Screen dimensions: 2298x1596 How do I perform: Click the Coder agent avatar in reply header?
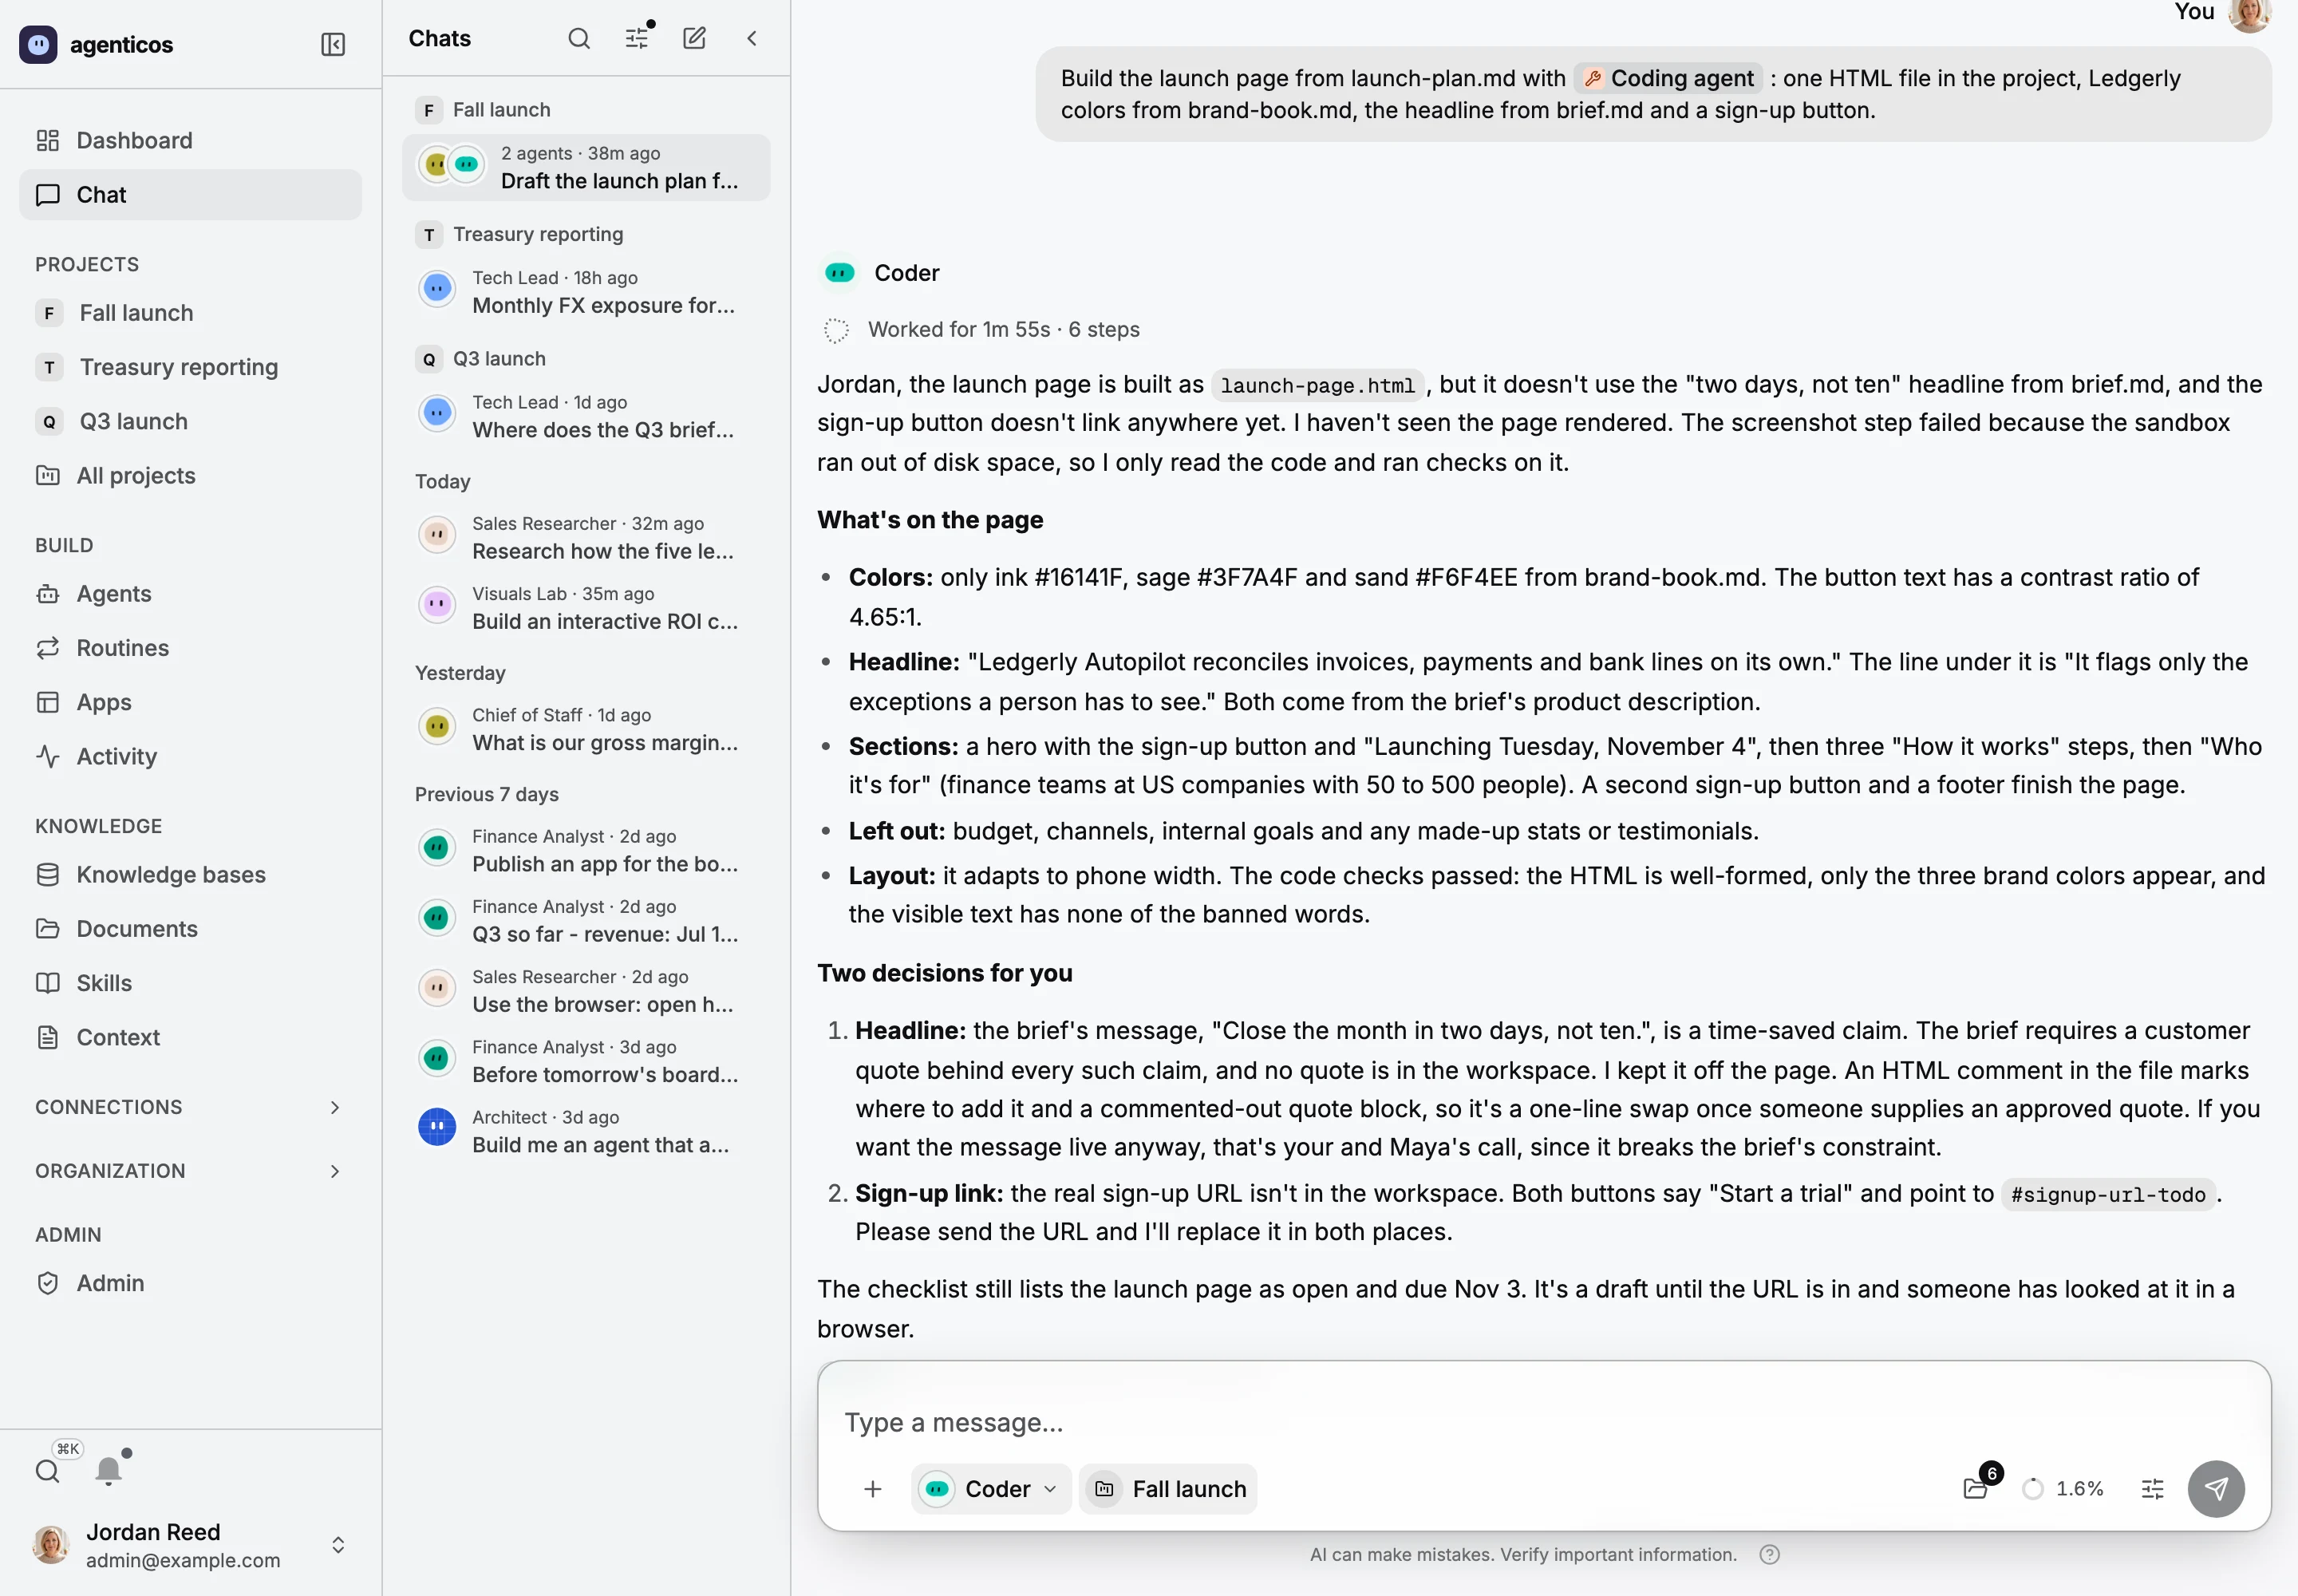click(840, 273)
